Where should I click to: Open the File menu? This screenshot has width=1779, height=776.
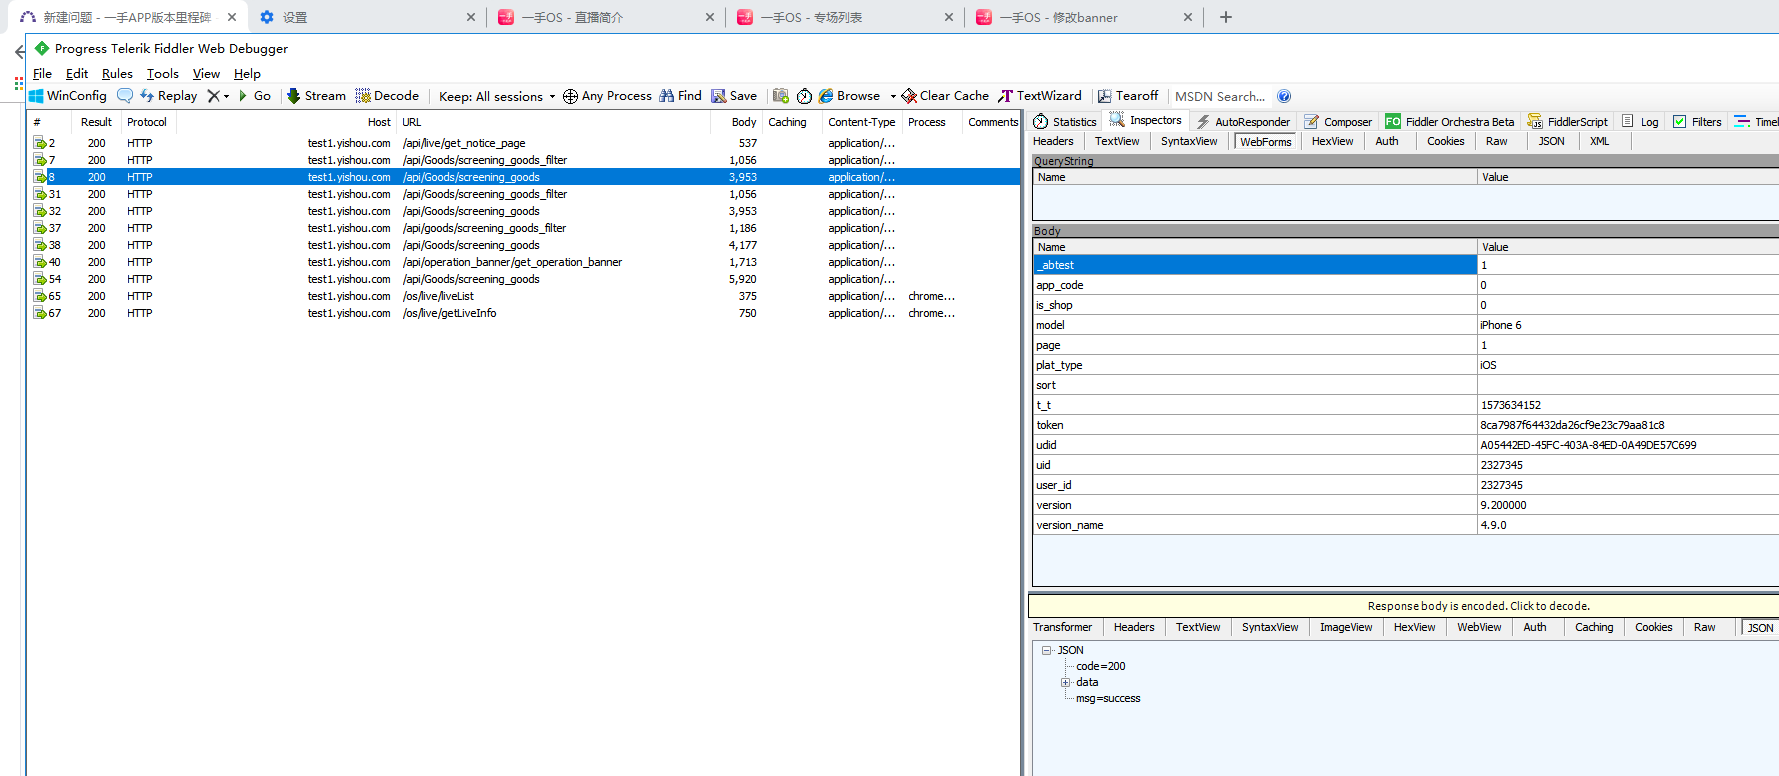[42, 74]
